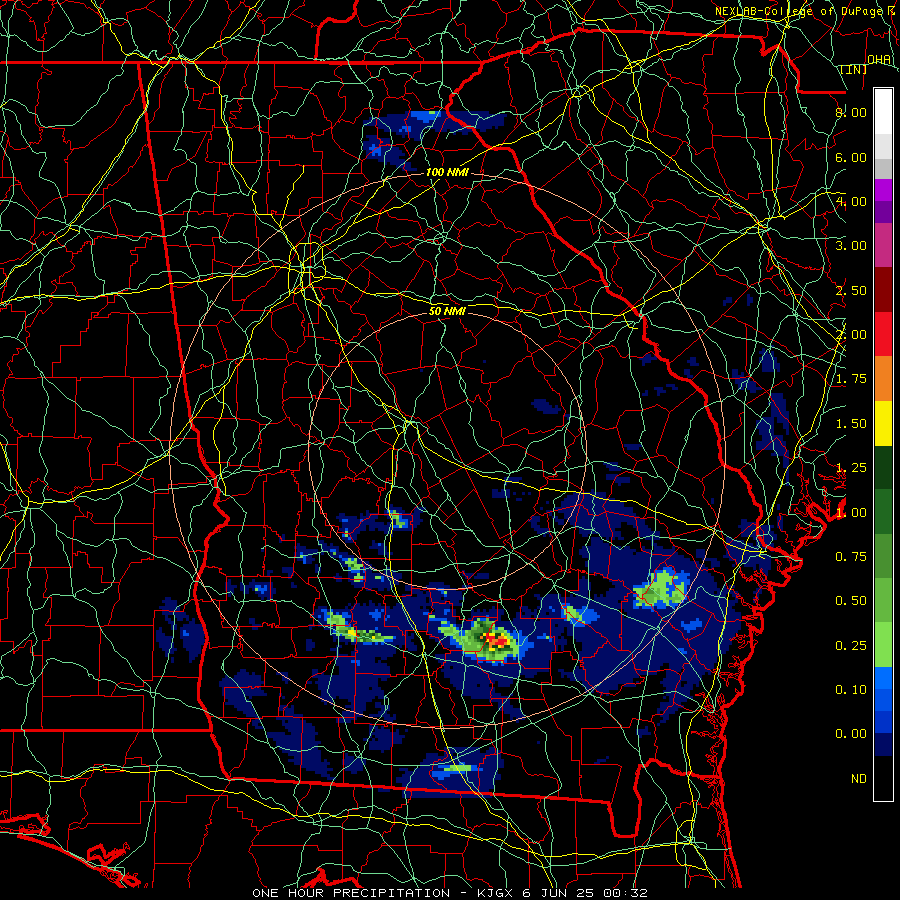Select the yellow legend swatch near 1.50
Viewport: 900px width, 900px height.
tap(883, 423)
